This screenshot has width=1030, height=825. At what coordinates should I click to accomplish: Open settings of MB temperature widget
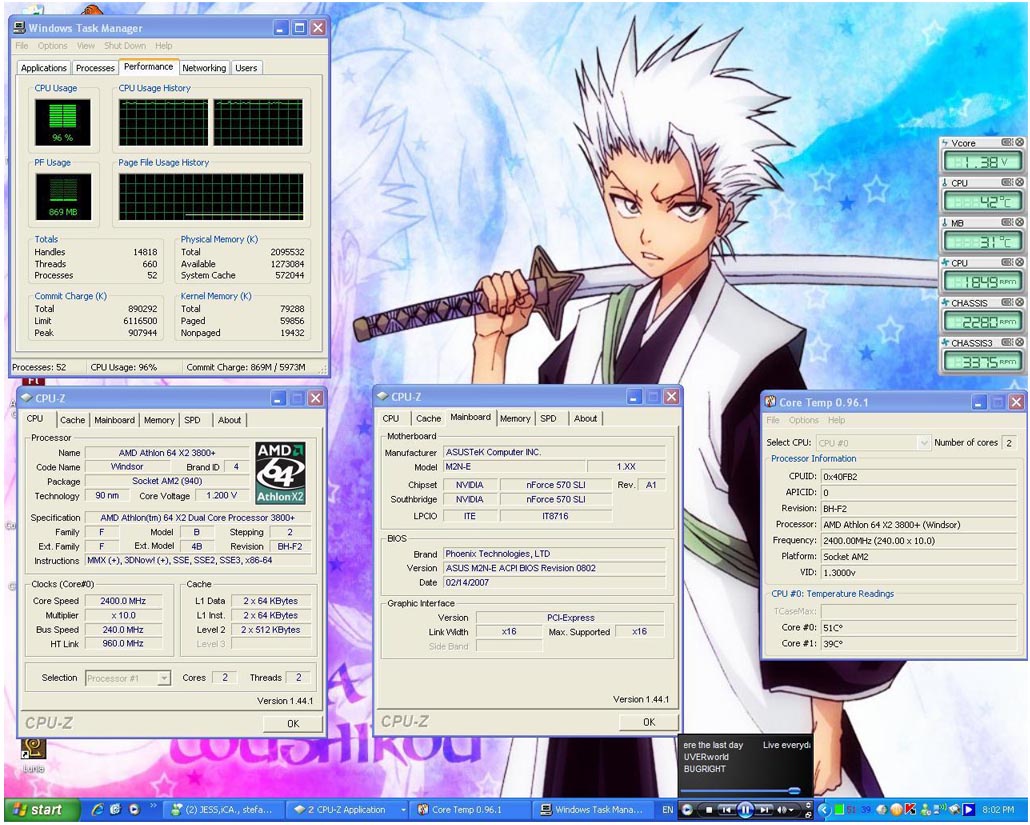tap(1007, 222)
